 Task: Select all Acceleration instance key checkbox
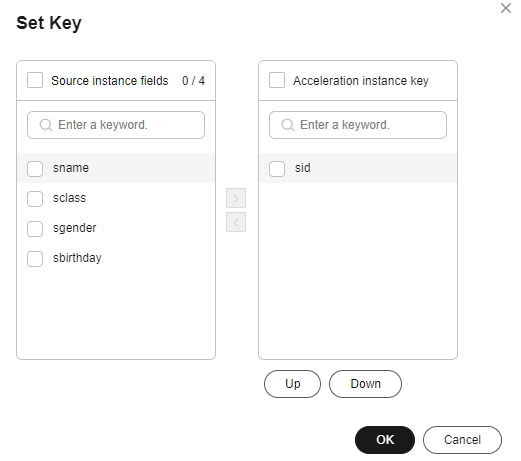click(277, 80)
